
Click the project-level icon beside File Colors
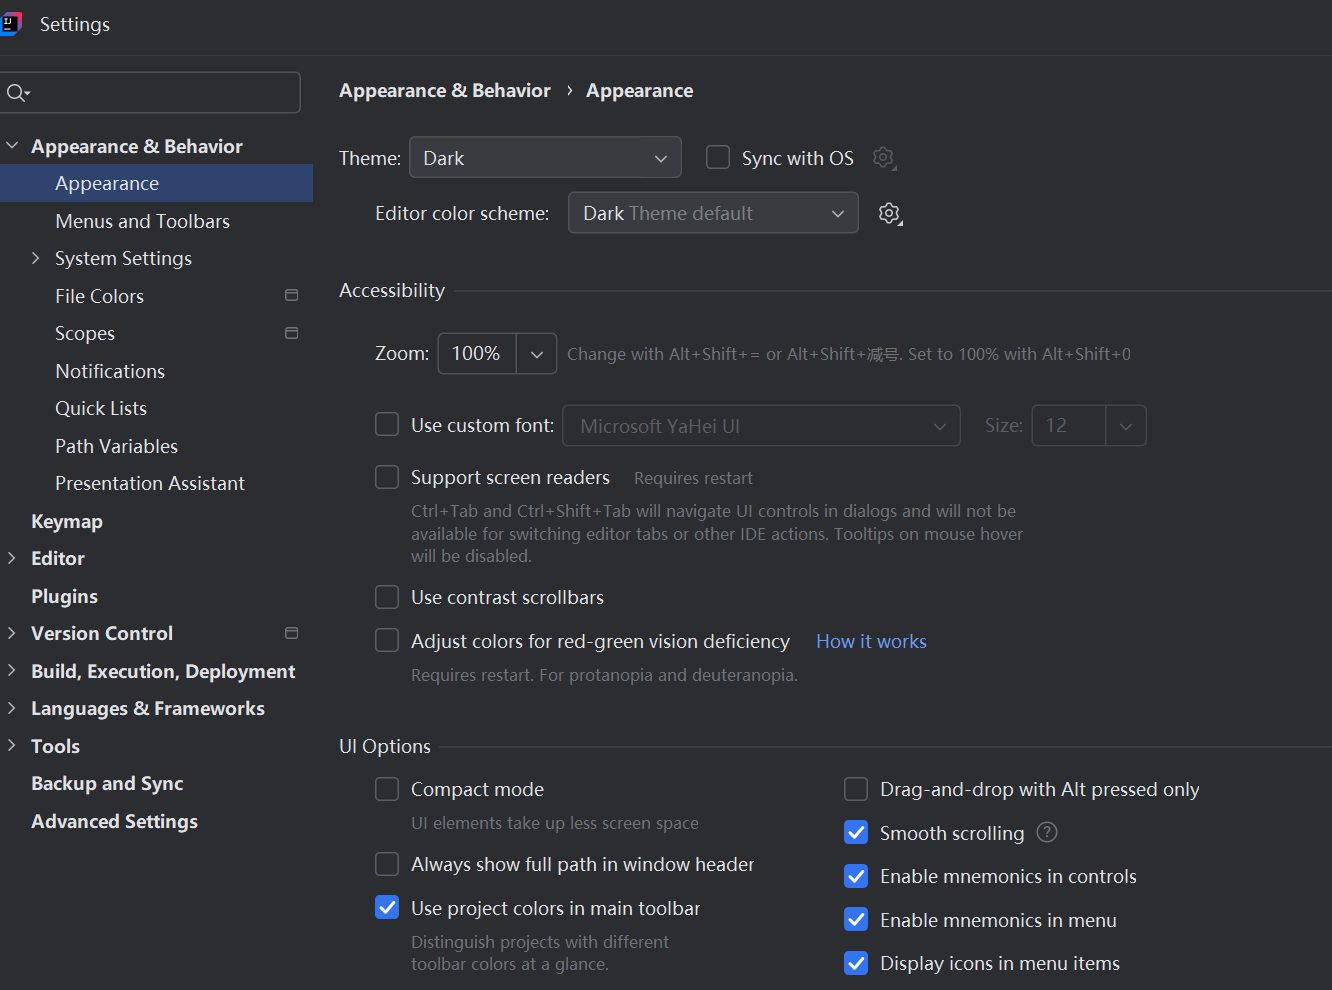click(x=291, y=296)
